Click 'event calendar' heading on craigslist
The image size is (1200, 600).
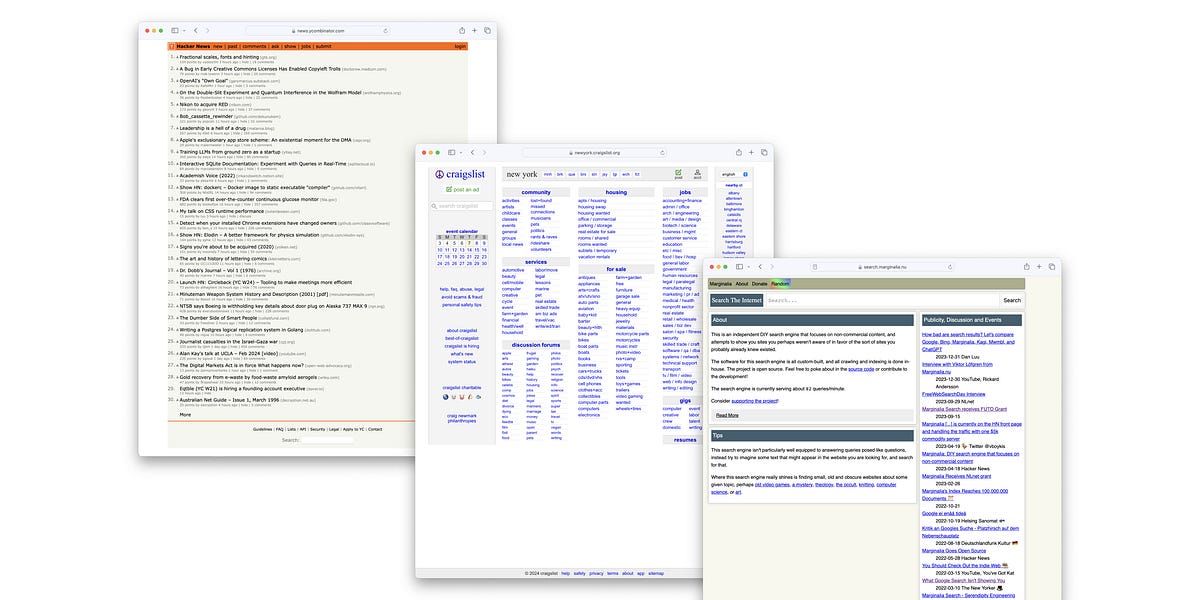click(462, 230)
